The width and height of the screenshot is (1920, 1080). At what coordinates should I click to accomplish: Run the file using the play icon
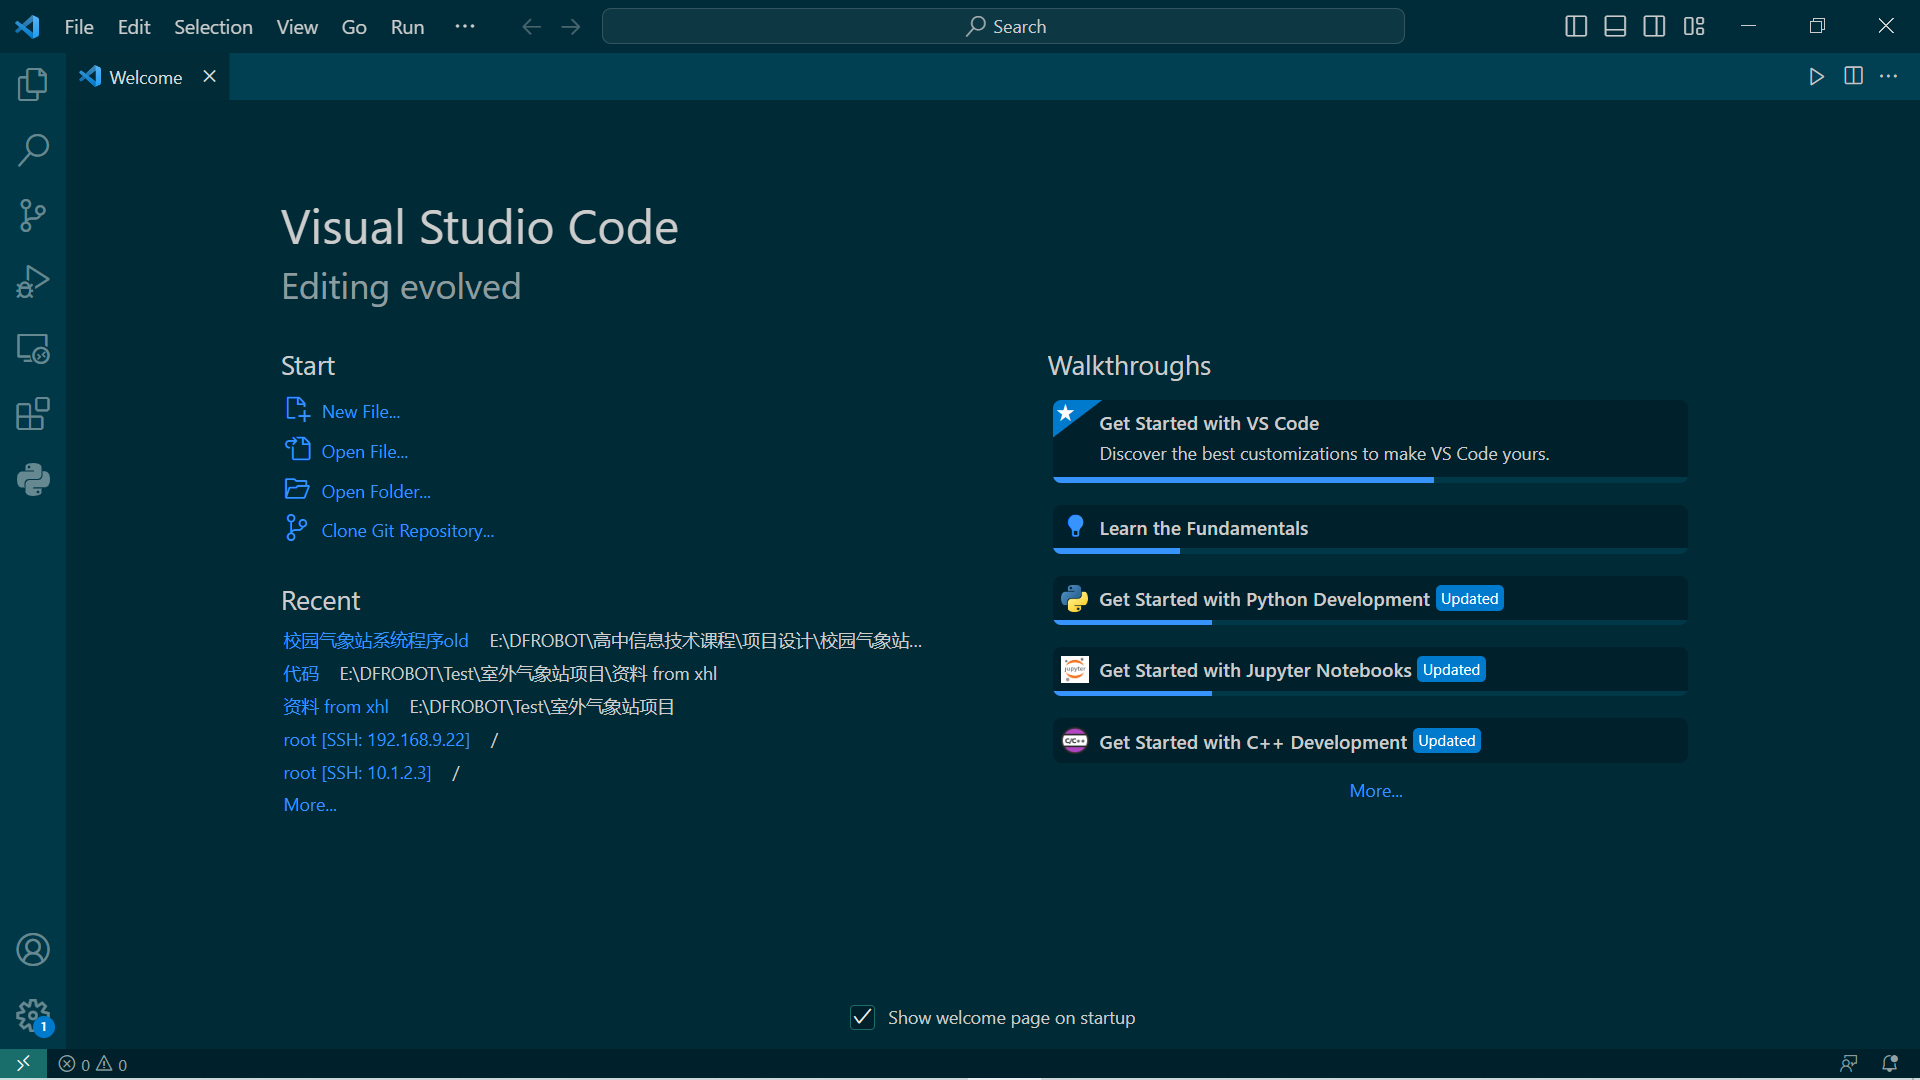coord(1817,76)
